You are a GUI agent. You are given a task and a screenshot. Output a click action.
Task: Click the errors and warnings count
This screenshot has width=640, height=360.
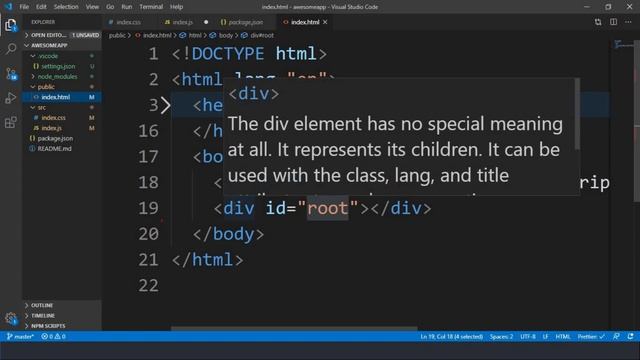53,337
